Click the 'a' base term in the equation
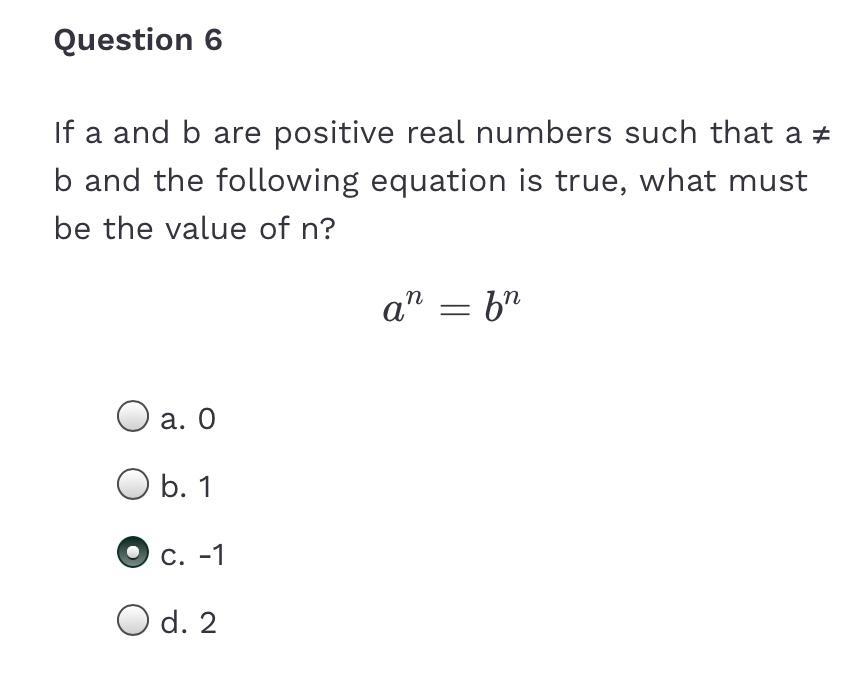This screenshot has width=844, height=697. [392, 310]
